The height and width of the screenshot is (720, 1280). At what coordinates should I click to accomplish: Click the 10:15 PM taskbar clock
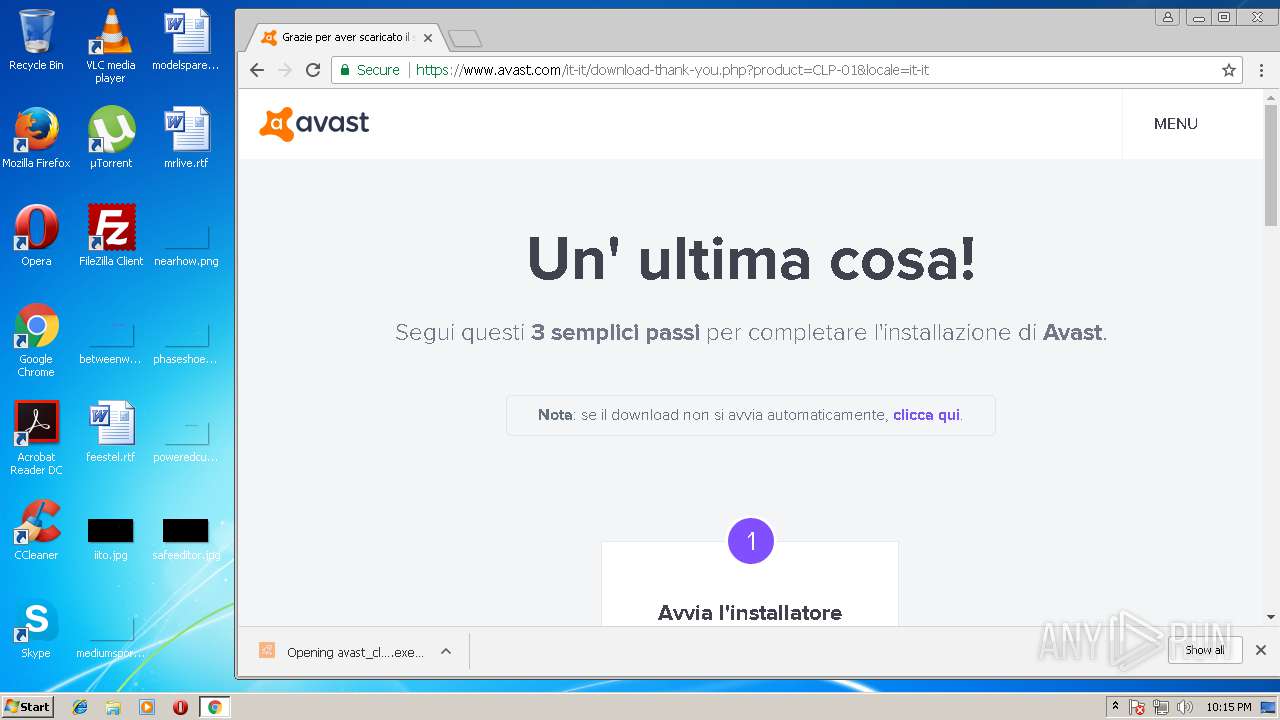click(x=1229, y=707)
